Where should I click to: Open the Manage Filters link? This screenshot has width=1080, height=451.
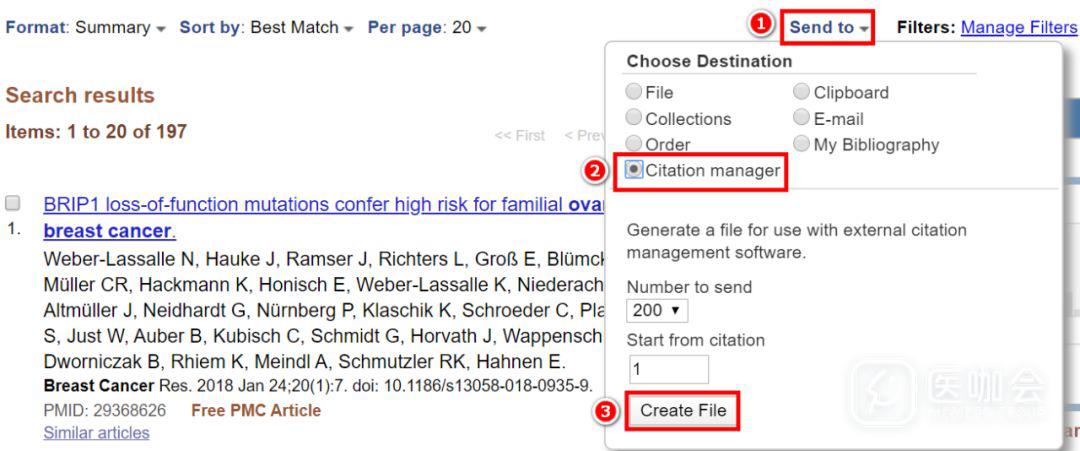1019,28
